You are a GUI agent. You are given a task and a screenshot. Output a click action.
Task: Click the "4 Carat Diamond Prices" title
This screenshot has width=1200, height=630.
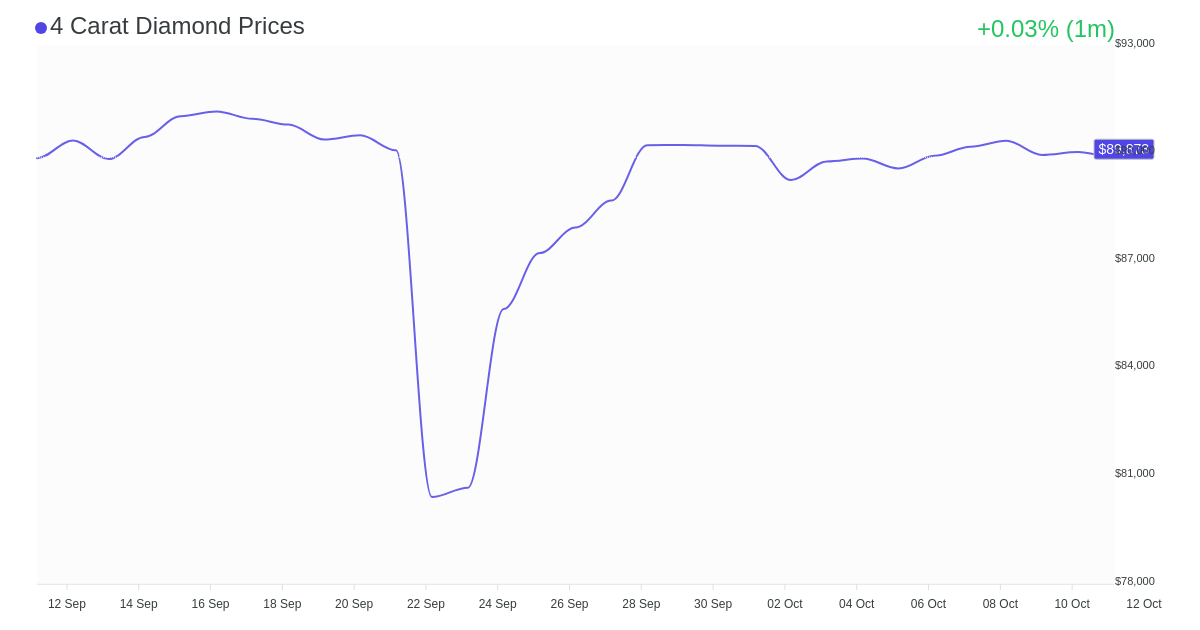[x=177, y=26]
